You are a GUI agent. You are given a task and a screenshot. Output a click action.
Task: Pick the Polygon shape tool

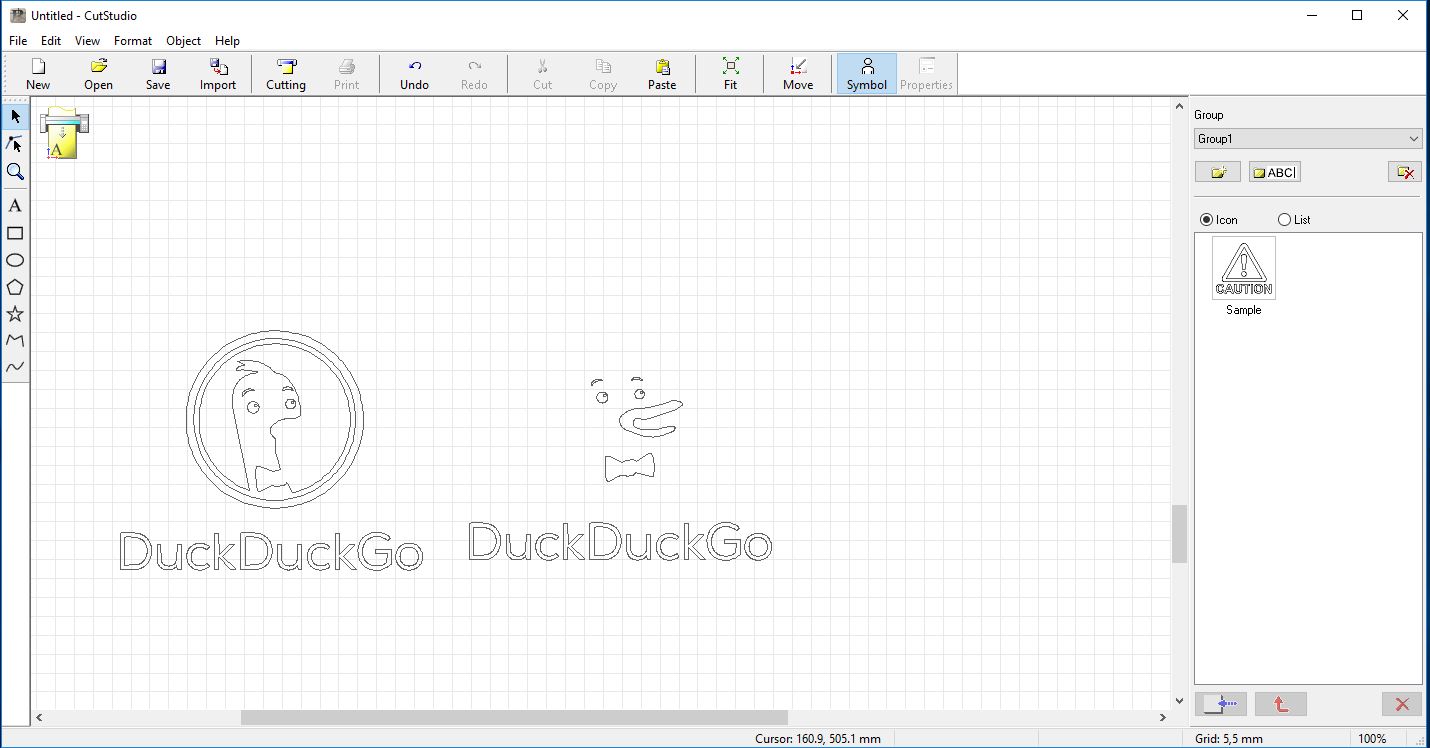pos(15,287)
